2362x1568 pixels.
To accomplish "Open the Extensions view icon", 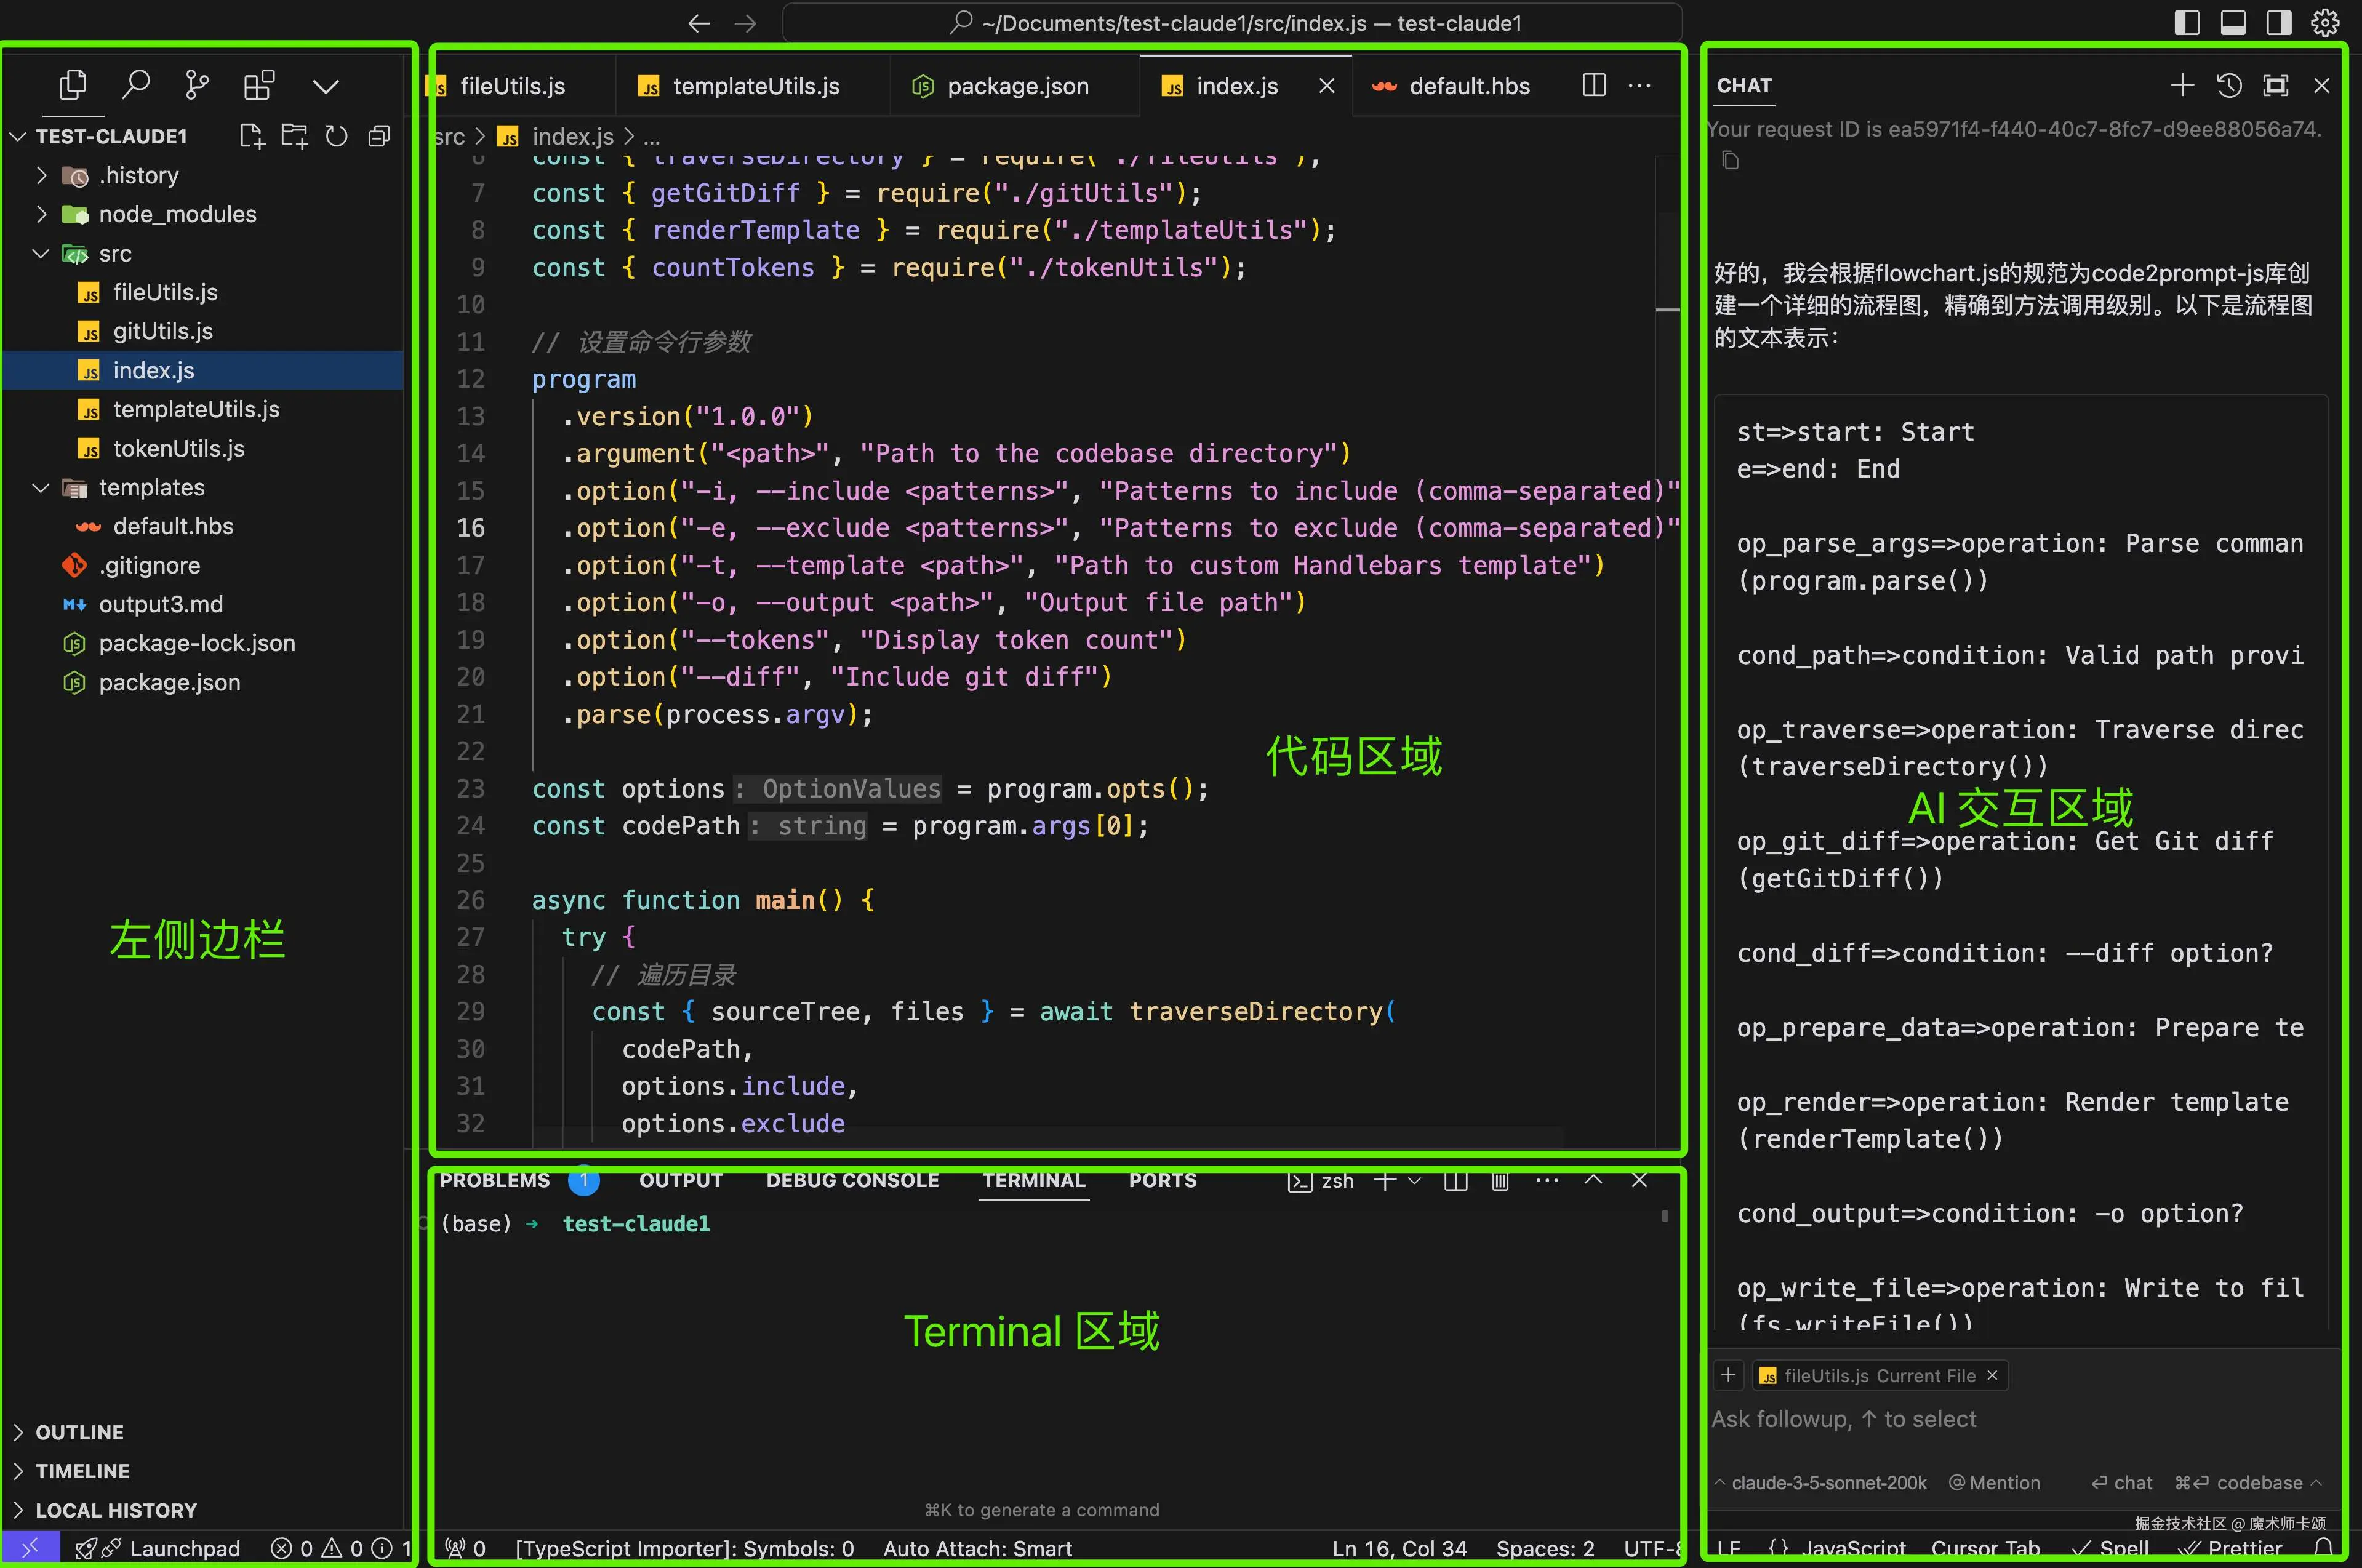I will (x=259, y=85).
